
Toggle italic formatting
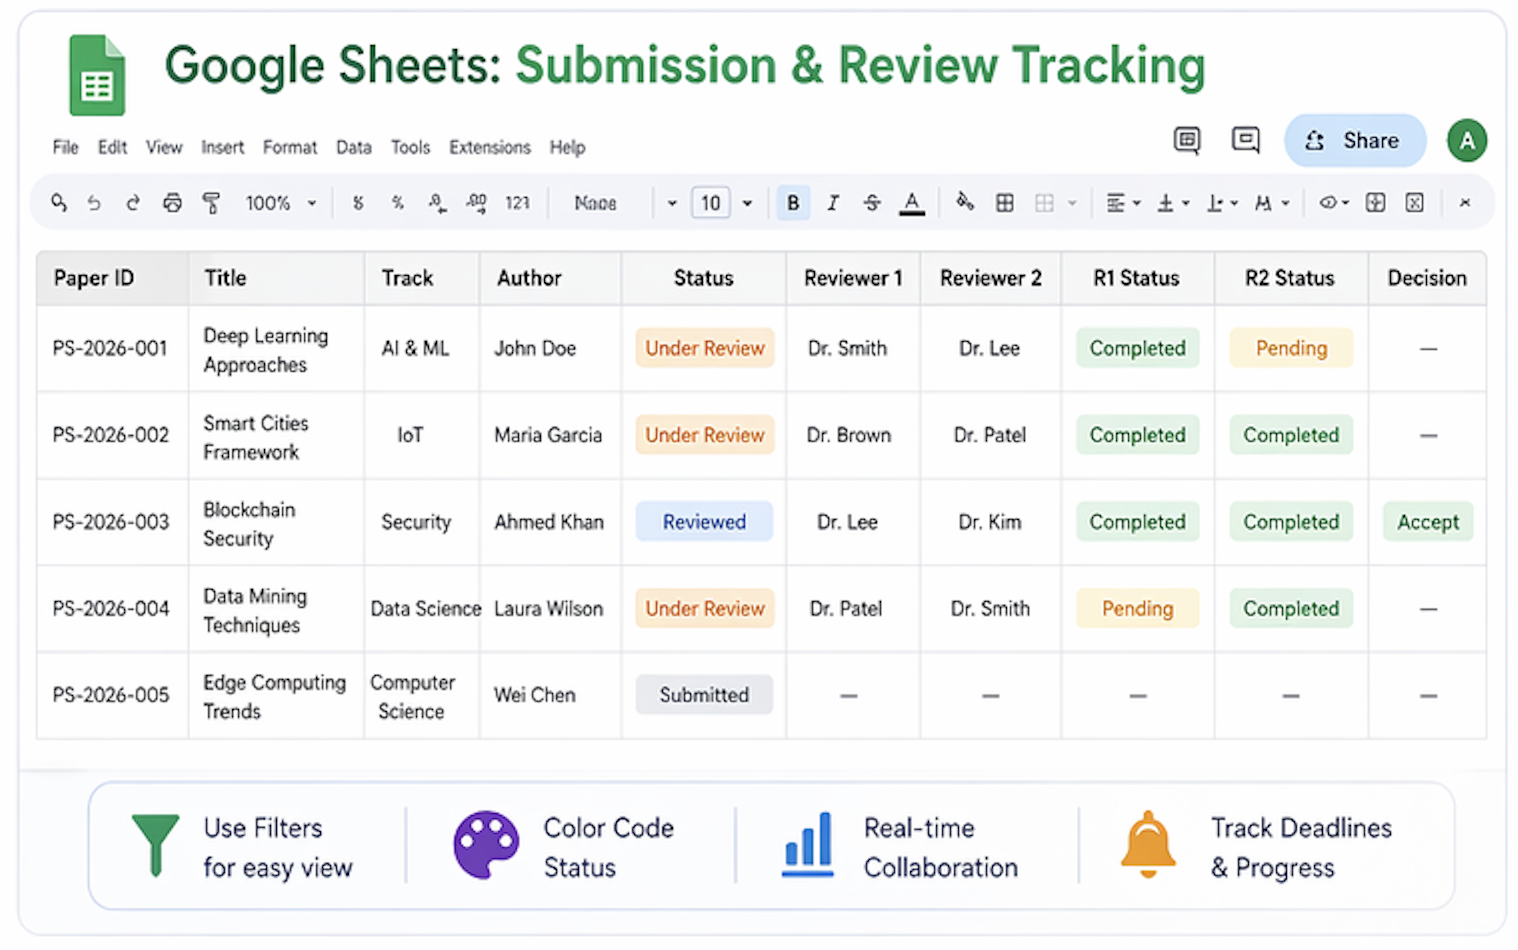pos(832,203)
